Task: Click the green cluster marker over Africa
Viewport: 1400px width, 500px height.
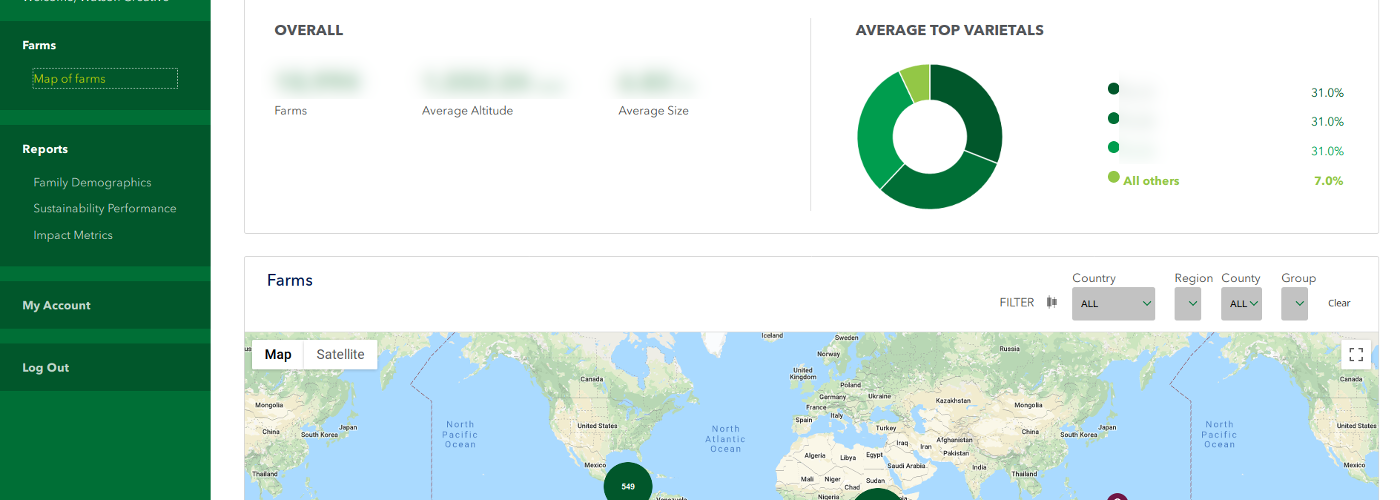Action: (877, 494)
